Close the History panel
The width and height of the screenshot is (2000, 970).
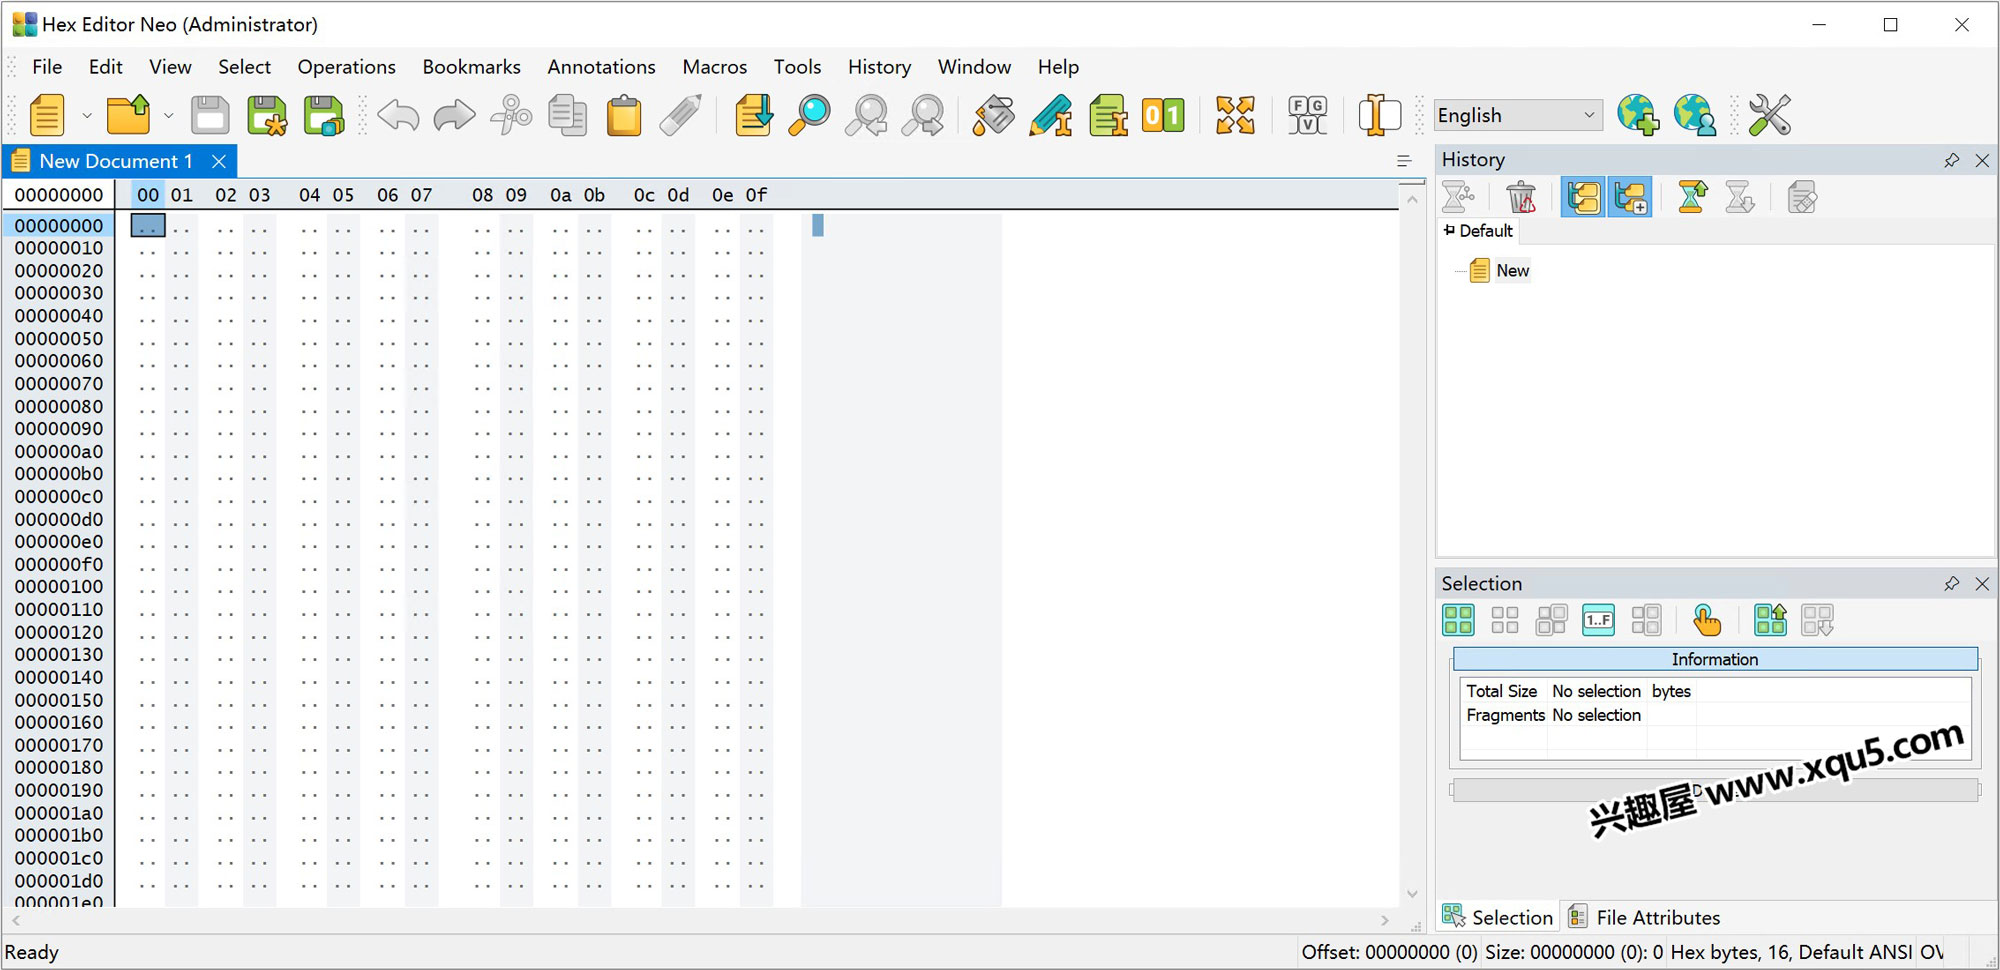point(1982,160)
